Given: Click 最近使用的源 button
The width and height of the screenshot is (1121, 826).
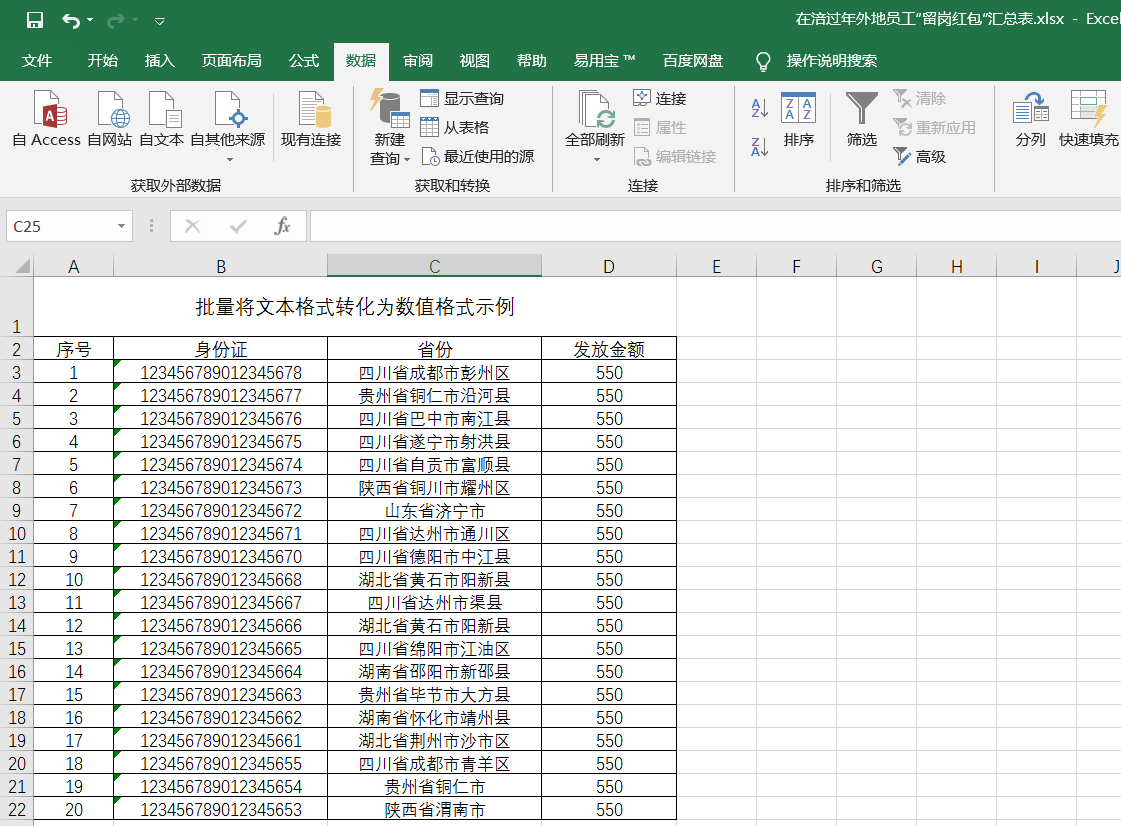Looking at the screenshot, I should [x=478, y=156].
